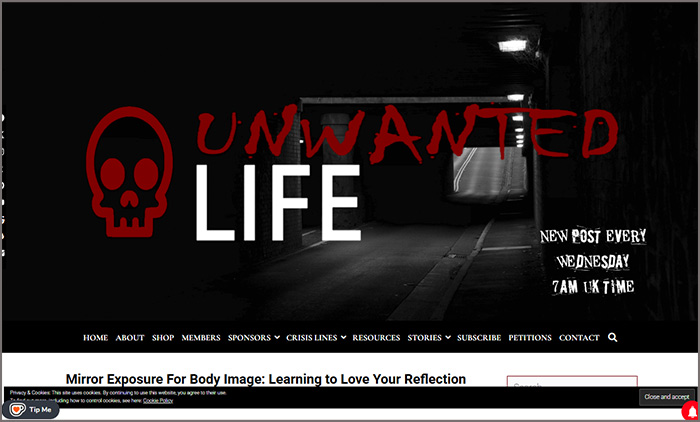700x422 pixels.
Task: Expand the SPONSORS dropdown chevron
Action: [x=277, y=338]
